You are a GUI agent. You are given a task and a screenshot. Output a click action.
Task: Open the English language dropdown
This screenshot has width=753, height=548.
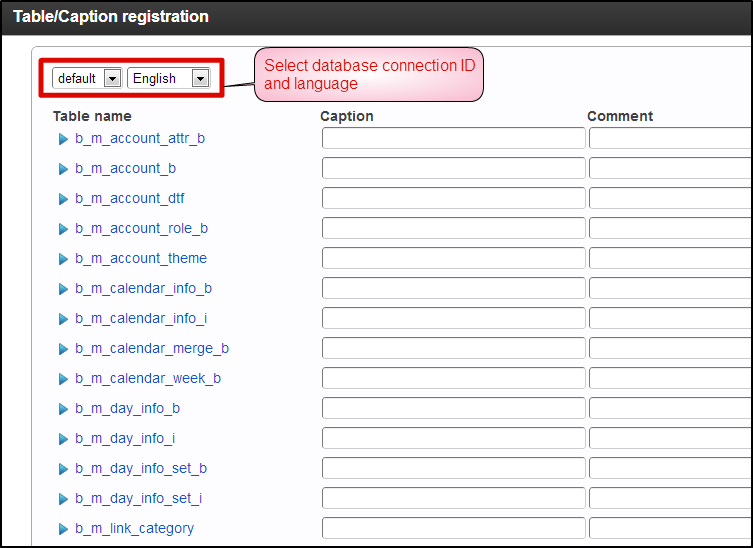169,78
